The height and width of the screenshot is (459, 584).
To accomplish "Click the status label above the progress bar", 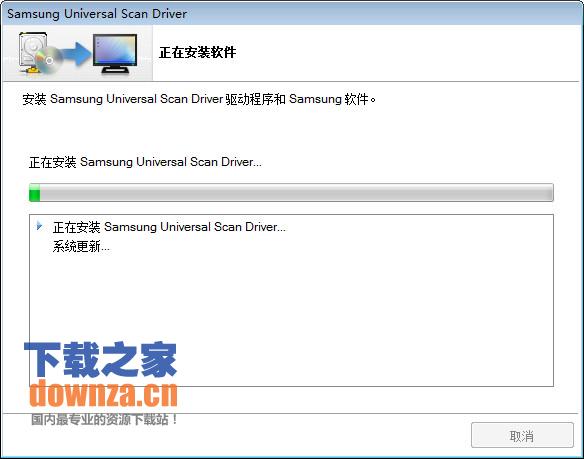I will point(145,162).
